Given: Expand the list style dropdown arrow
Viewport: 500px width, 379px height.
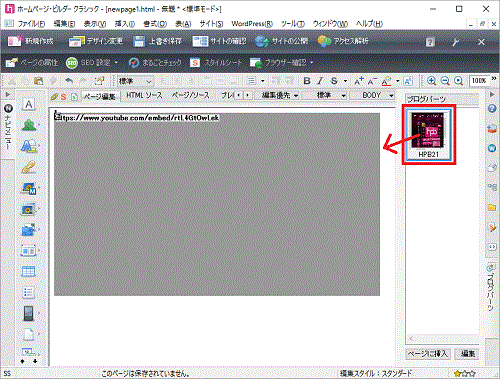Looking at the screenshot, I should pyautogui.click(x=263, y=81).
